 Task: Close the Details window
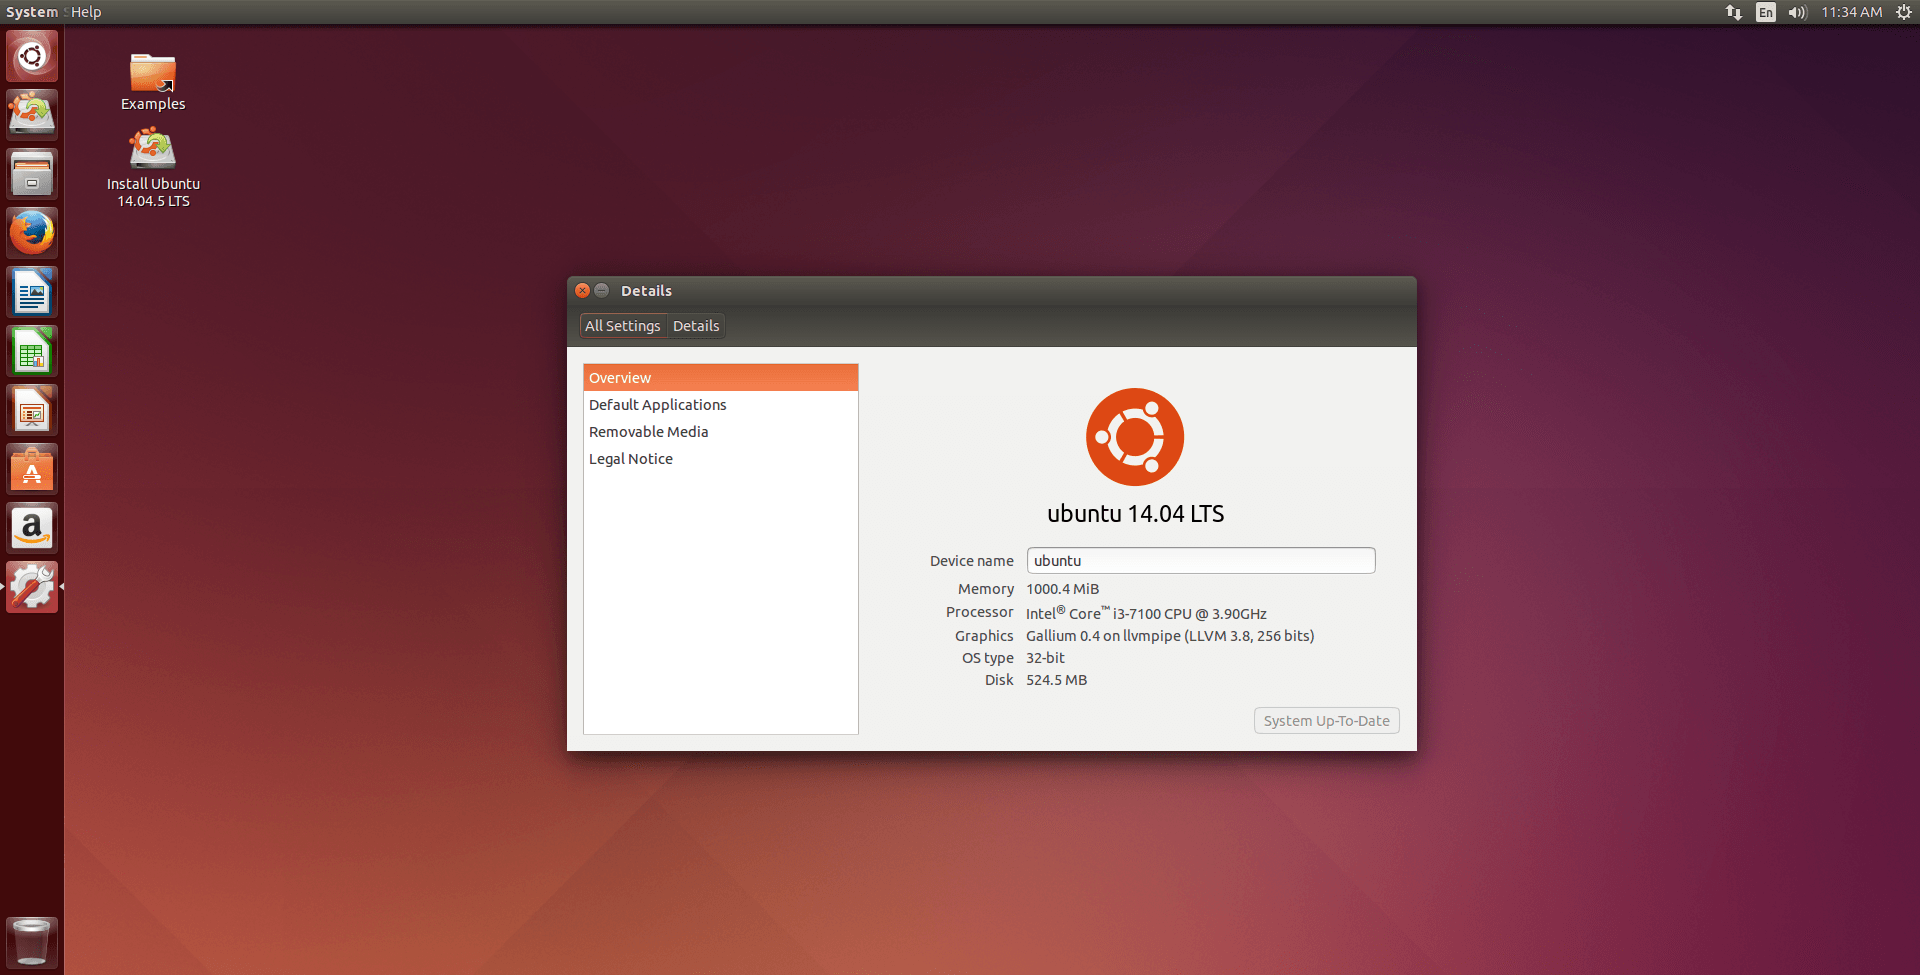(x=582, y=291)
